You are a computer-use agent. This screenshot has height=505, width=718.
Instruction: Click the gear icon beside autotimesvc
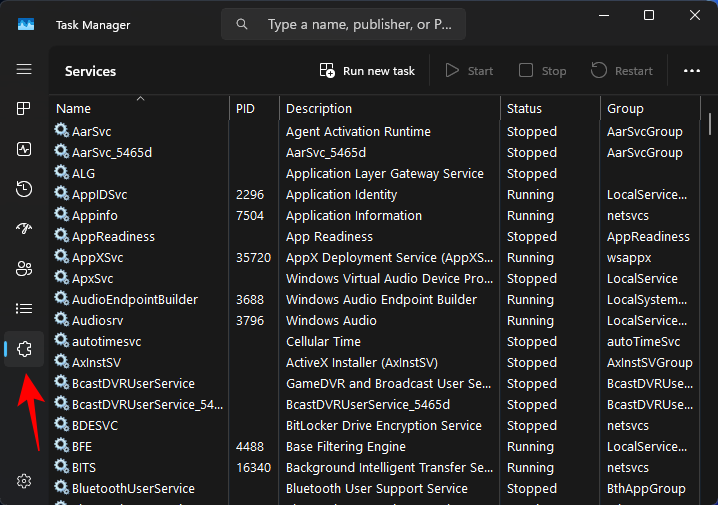pyautogui.click(x=61, y=340)
